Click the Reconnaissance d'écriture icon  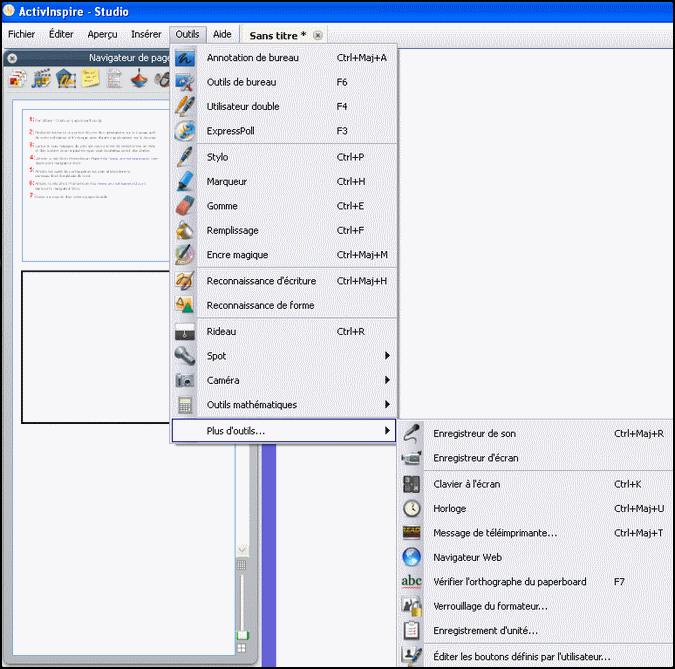click(x=185, y=281)
